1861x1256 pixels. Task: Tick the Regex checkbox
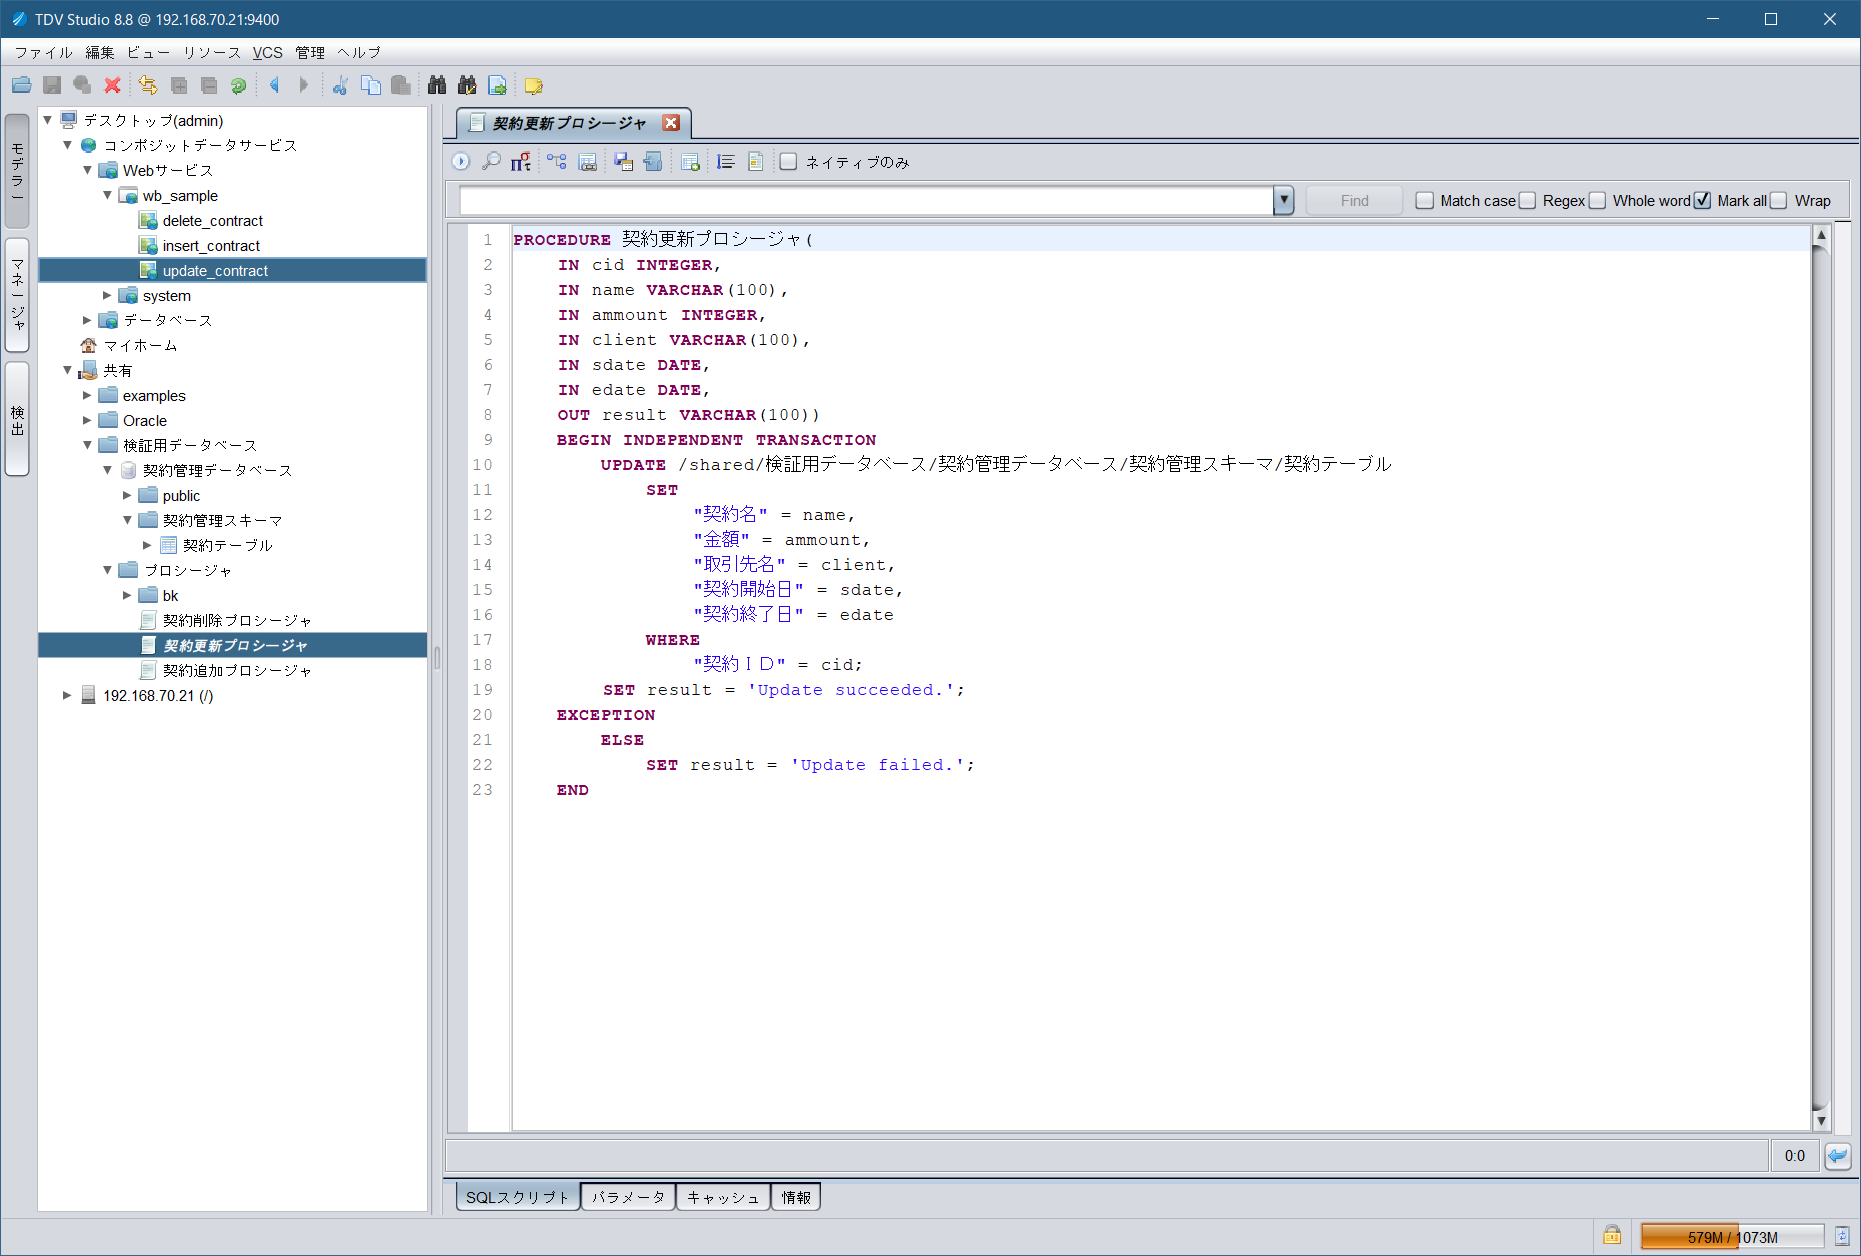(x=1528, y=201)
